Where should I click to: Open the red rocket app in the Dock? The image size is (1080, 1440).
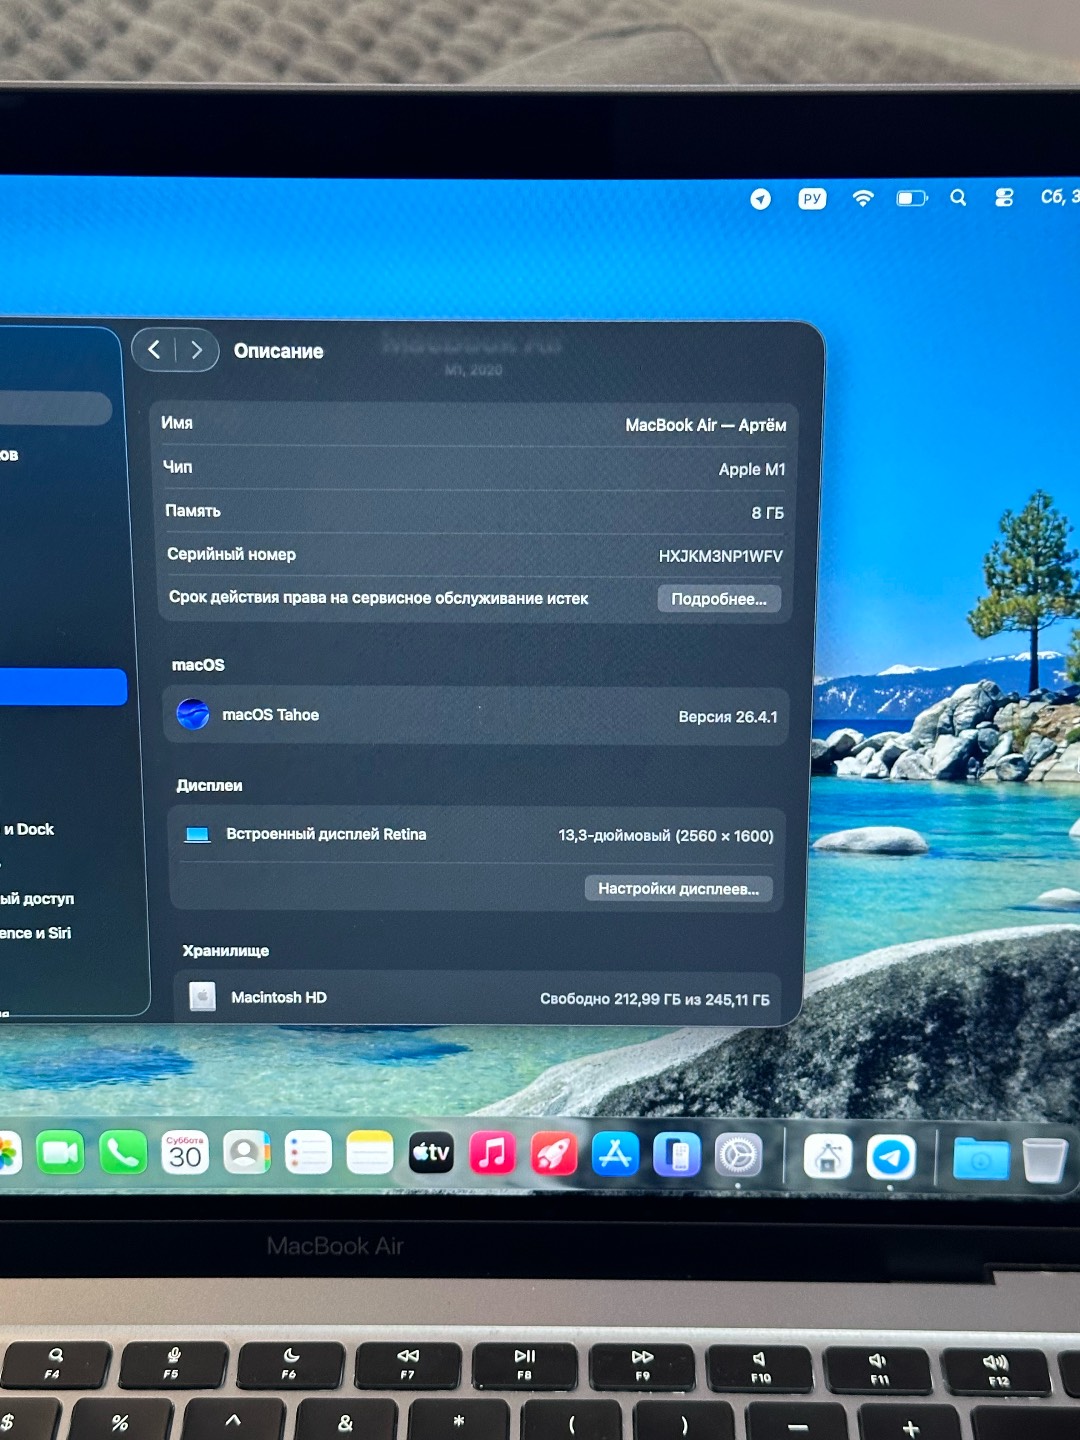click(x=554, y=1154)
